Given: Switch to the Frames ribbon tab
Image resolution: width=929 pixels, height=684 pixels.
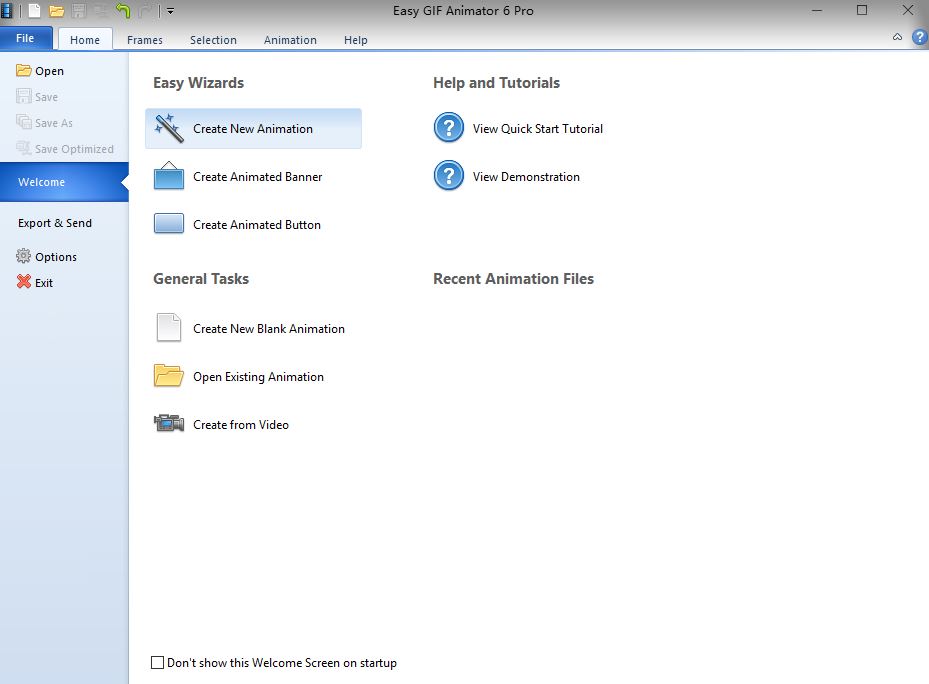Looking at the screenshot, I should [x=145, y=40].
